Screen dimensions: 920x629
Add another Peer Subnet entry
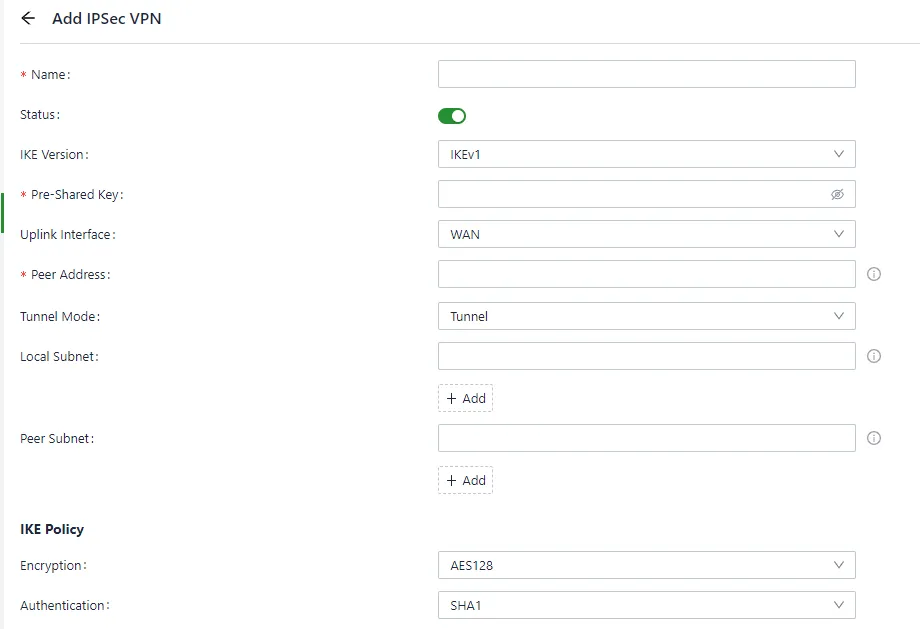(465, 481)
